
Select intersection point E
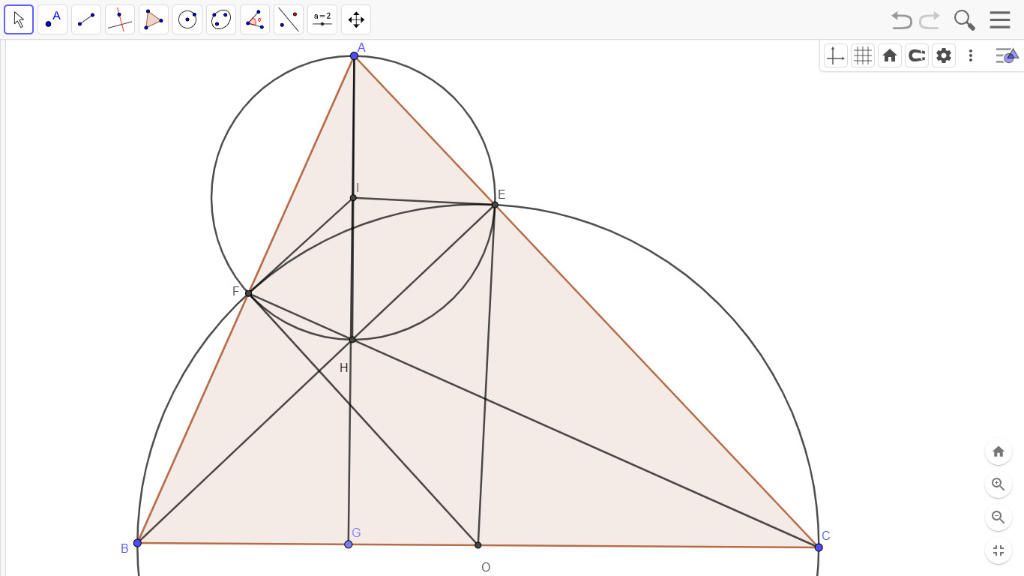pos(494,205)
